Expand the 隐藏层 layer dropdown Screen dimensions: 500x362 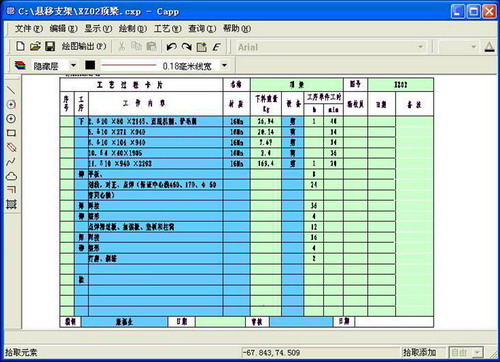coord(73,65)
